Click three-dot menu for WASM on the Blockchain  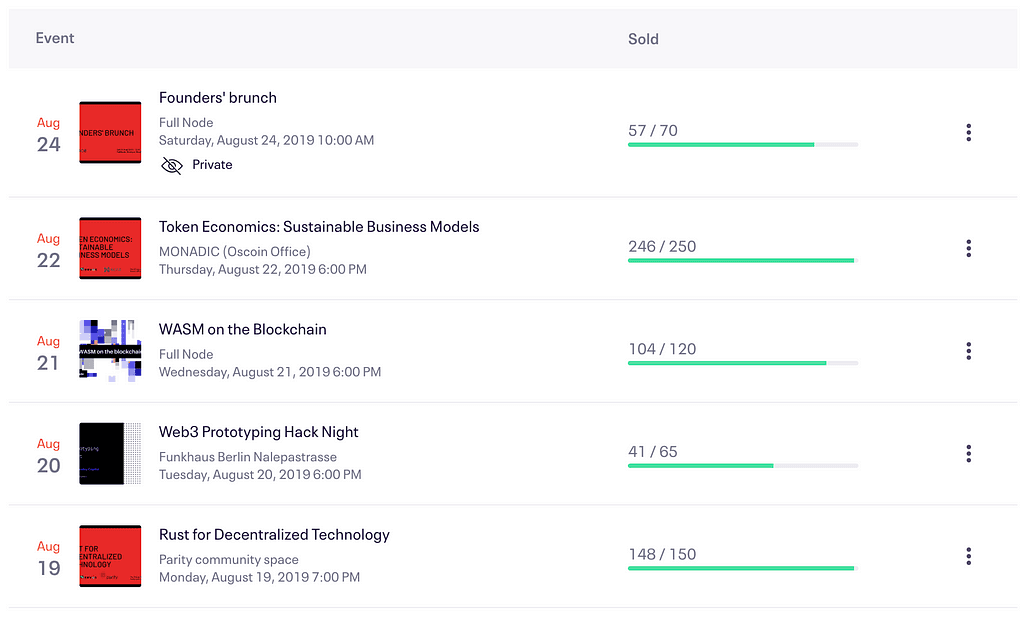click(x=968, y=351)
